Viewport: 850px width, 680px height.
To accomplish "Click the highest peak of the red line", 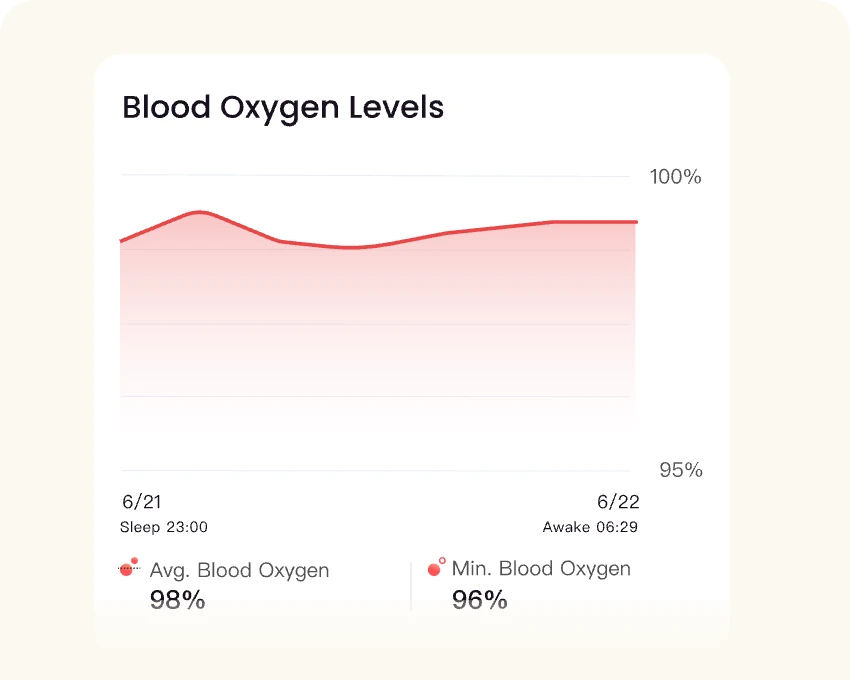I will pos(200,212).
